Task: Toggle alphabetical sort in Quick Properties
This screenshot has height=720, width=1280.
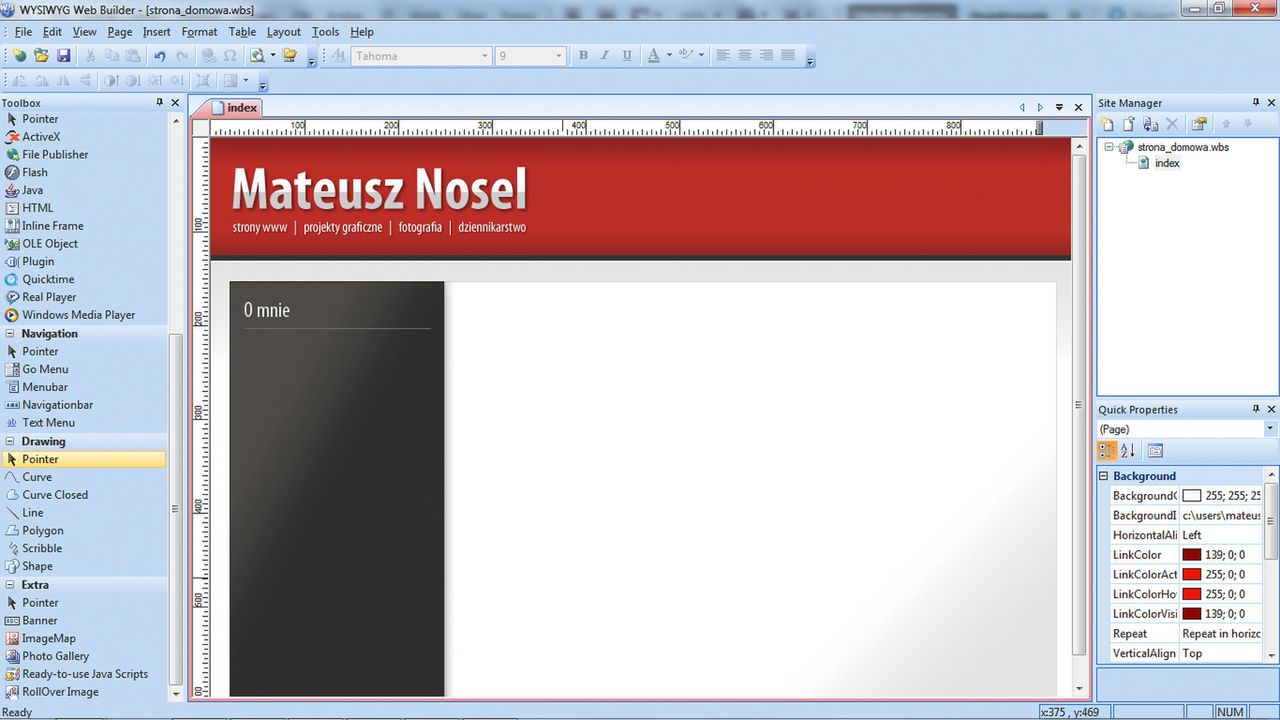Action: coord(1128,451)
